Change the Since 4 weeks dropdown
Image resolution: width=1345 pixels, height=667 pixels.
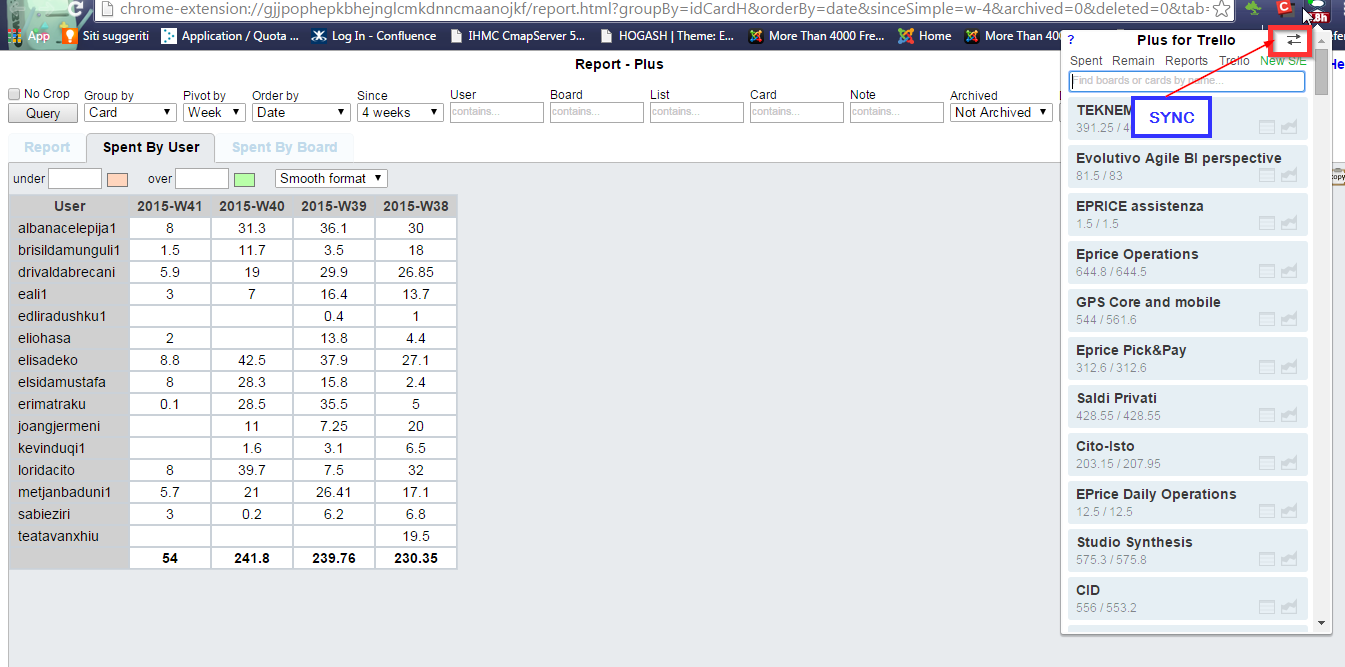tap(400, 113)
